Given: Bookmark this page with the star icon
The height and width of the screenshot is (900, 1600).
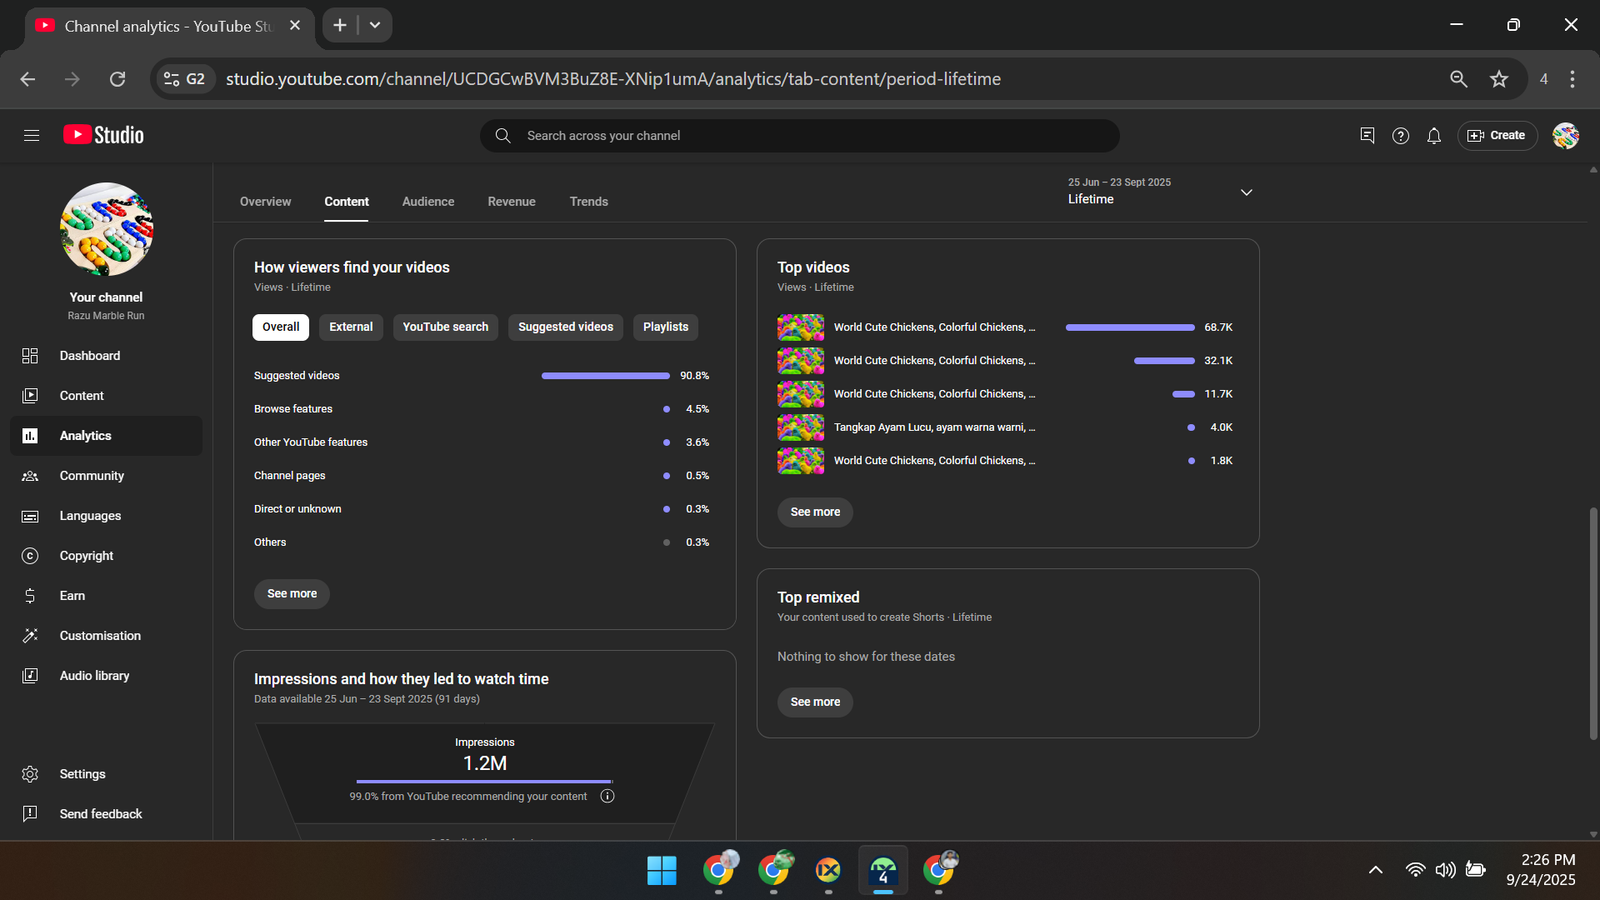Looking at the screenshot, I should coord(1498,79).
